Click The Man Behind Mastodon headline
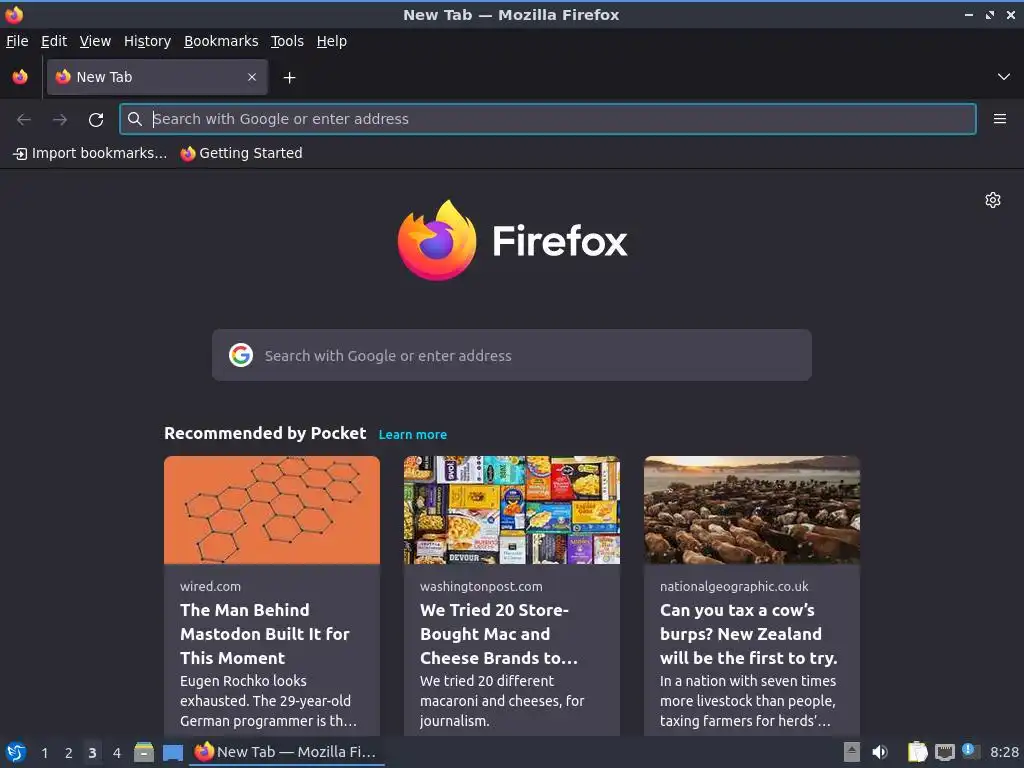 pos(264,634)
